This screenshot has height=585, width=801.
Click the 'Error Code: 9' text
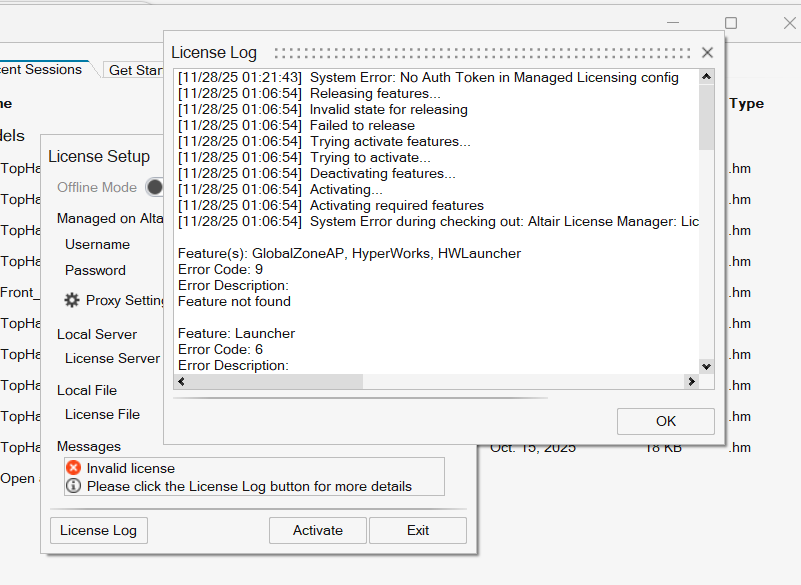point(220,269)
